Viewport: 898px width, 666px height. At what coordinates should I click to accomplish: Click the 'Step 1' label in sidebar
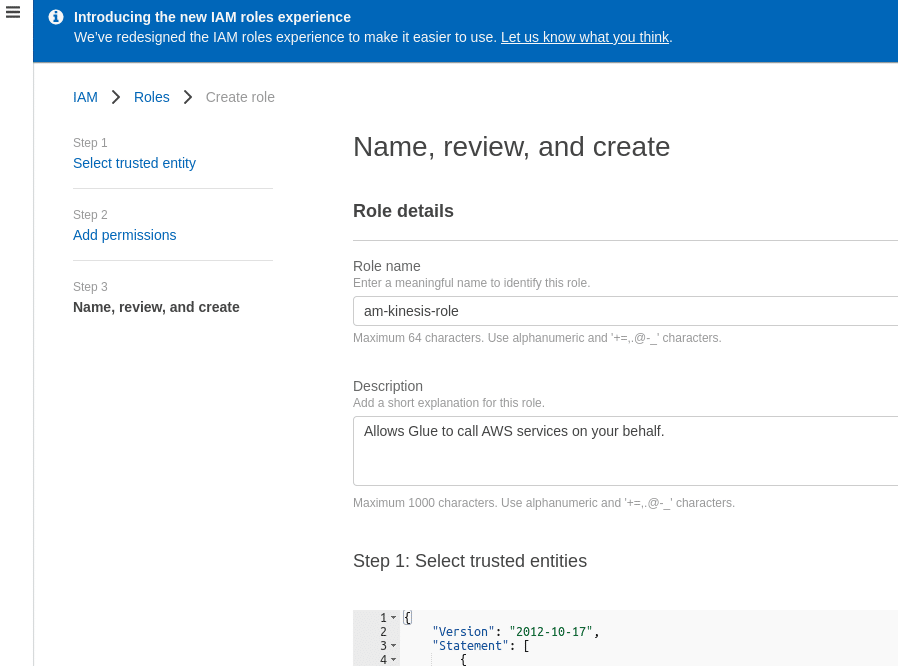click(90, 143)
